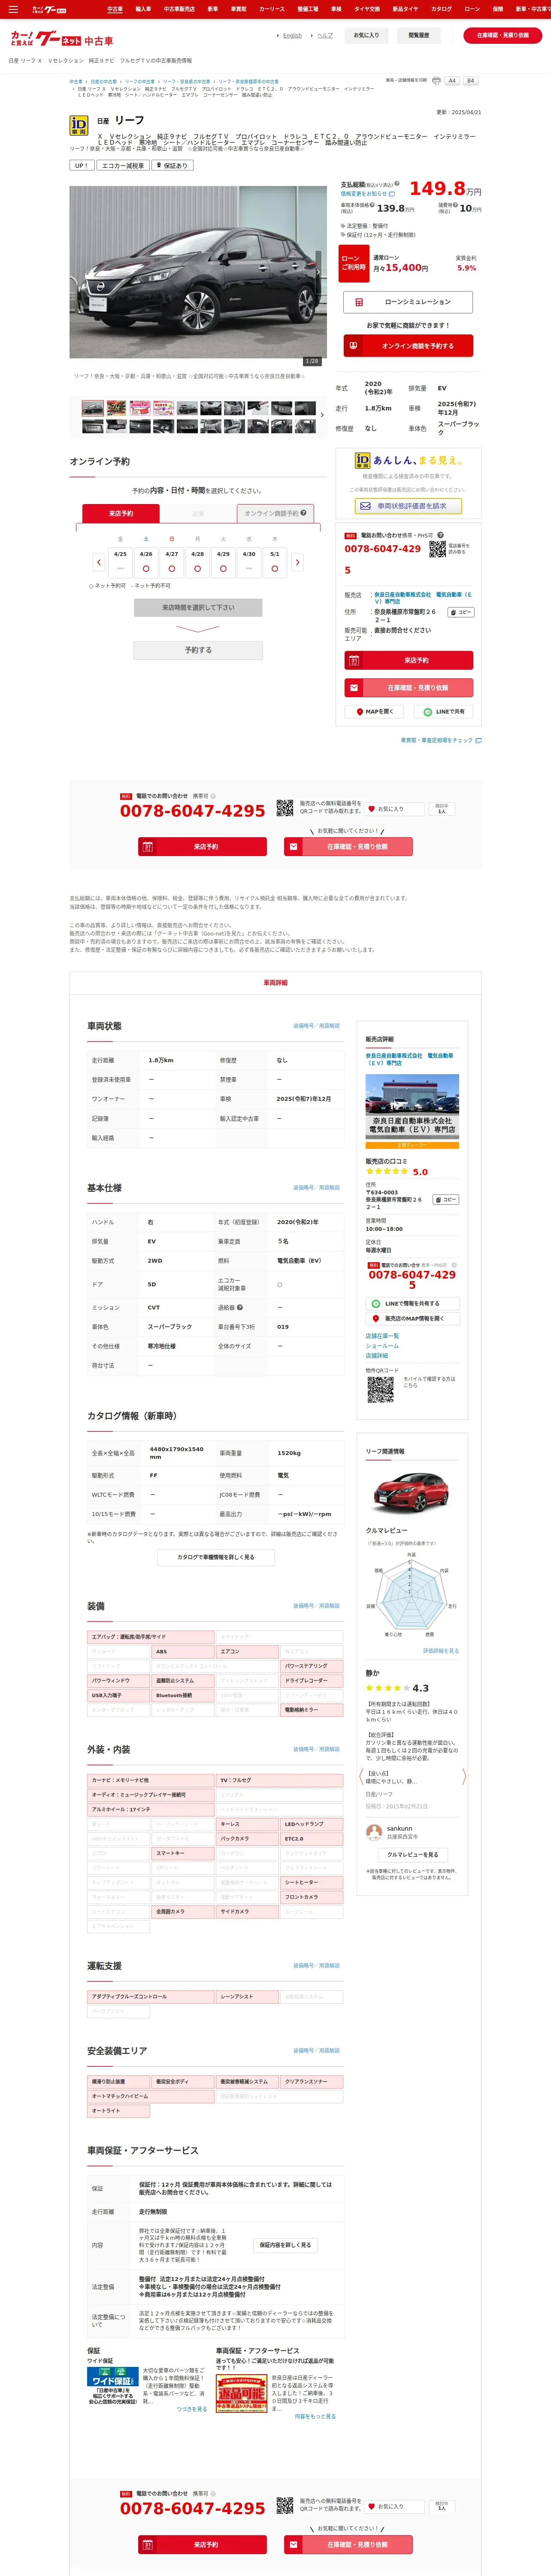551x2576 pixels.
Task: Open 車買取・車査定相場をチェック link
Action: (x=441, y=740)
